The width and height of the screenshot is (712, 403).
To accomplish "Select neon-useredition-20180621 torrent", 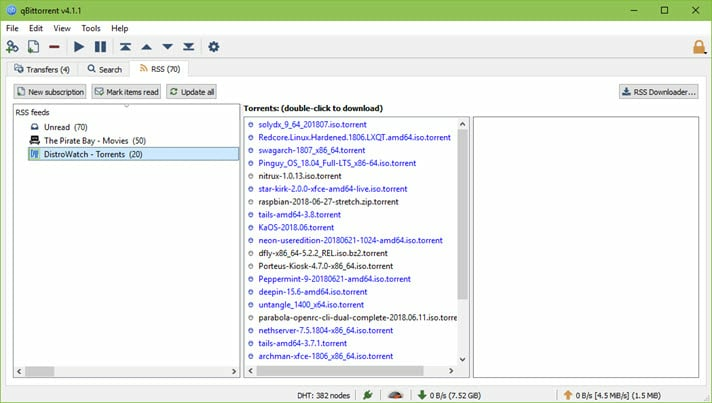I will (x=351, y=240).
